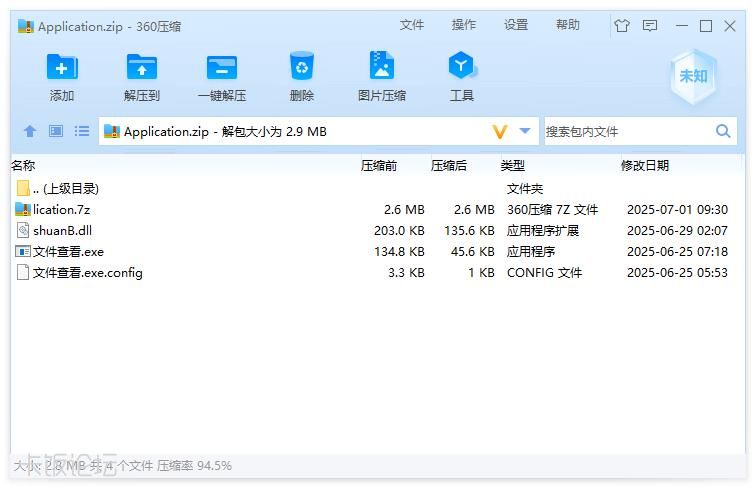Expand the address path dropdown arrow
756x488 pixels.
525,131
